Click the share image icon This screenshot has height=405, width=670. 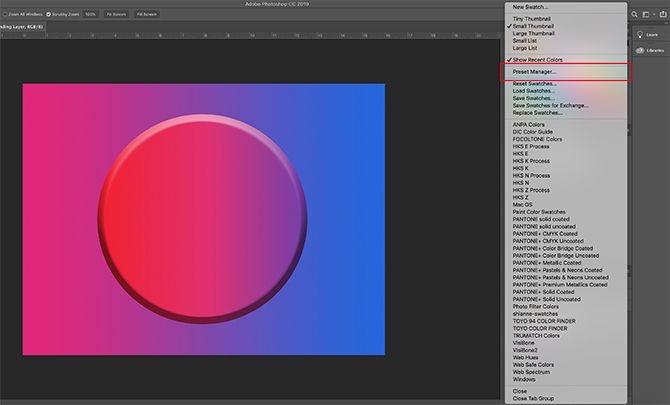click(x=661, y=14)
